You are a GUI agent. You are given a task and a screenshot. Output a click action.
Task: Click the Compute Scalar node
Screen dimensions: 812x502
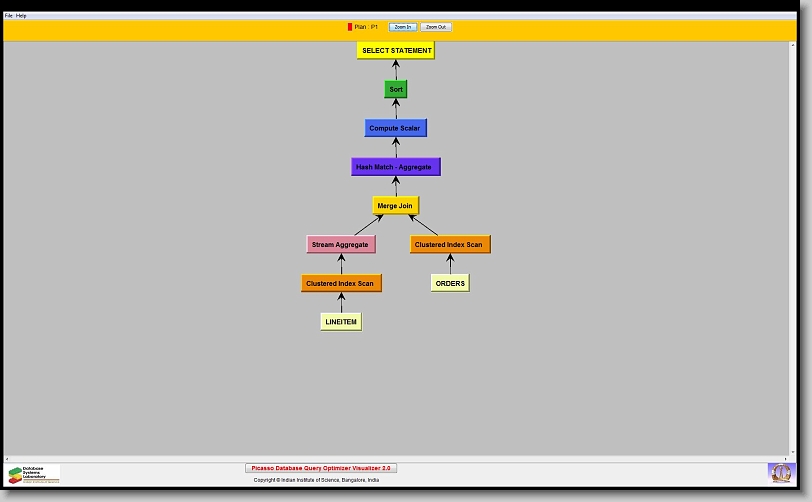pos(395,128)
